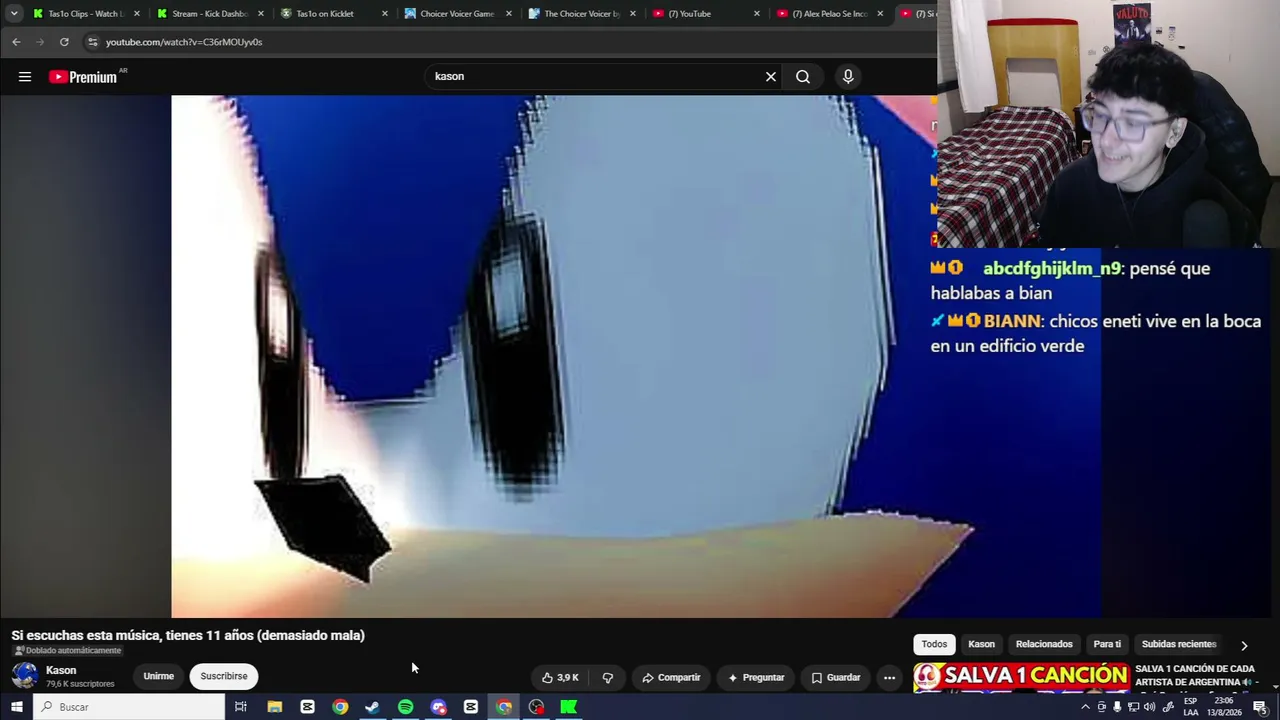Open Task View on the taskbar
Image resolution: width=1280 pixels, height=720 pixels.
[x=241, y=707]
